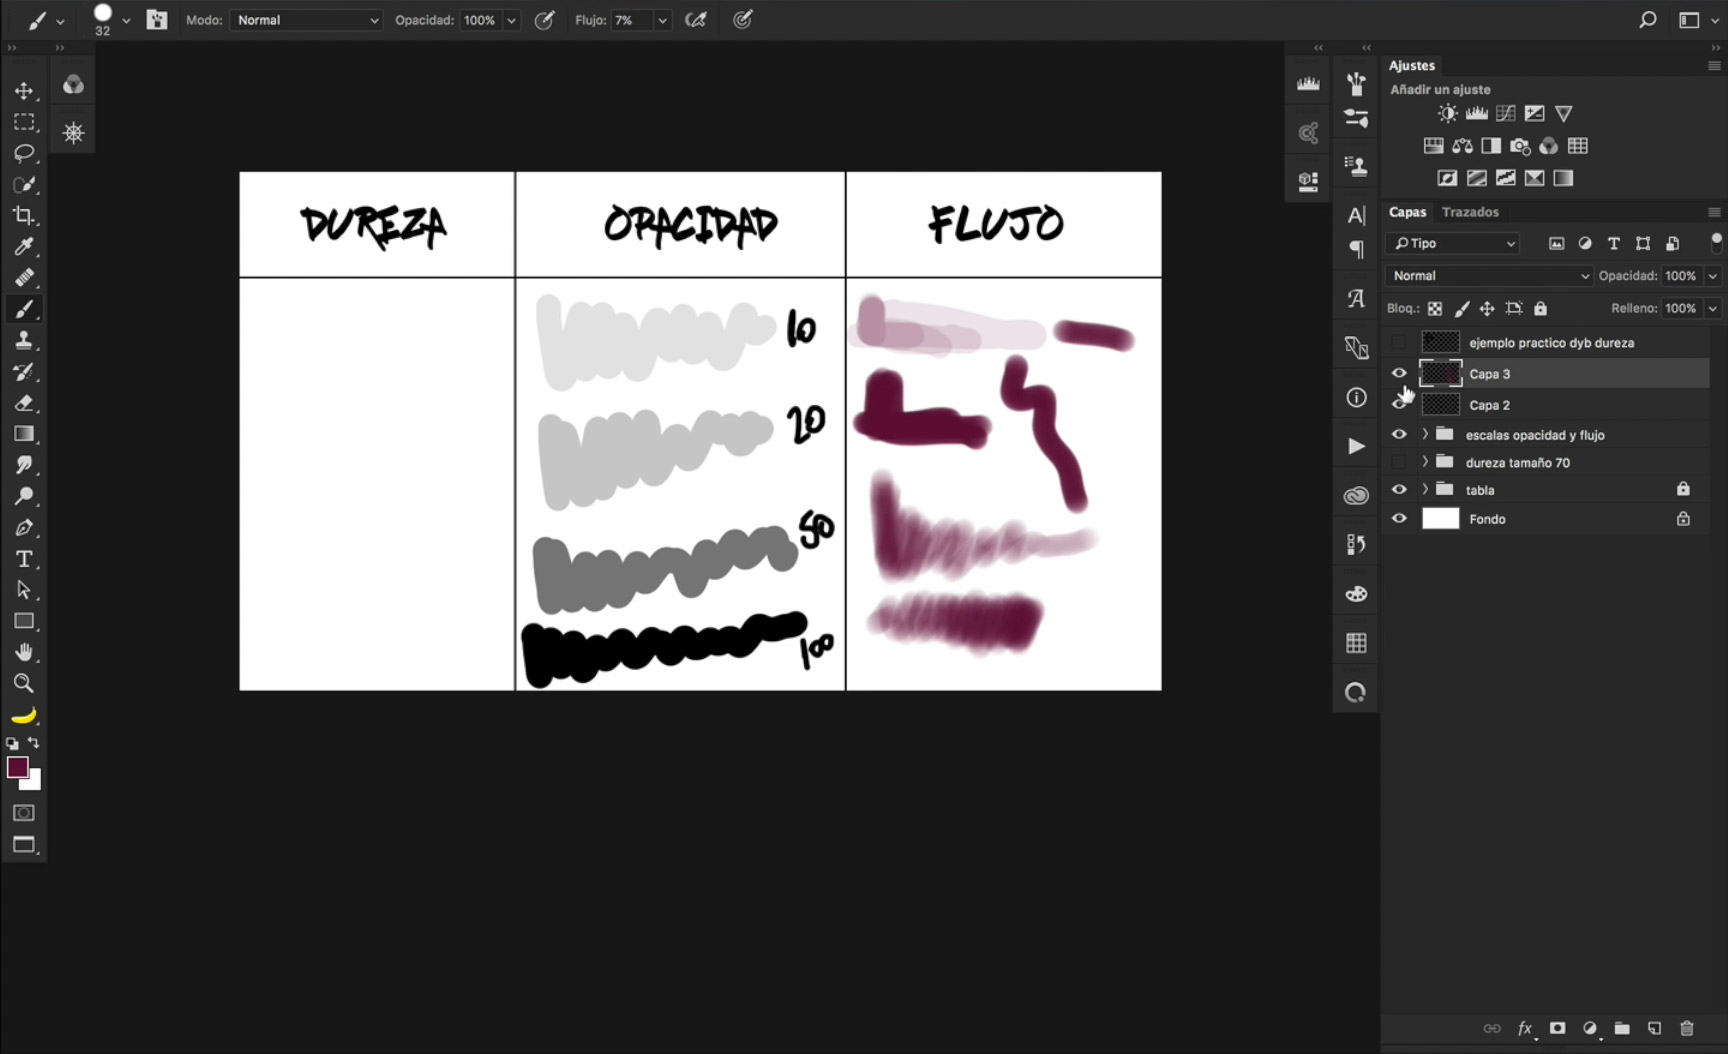Image resolution: width=1728 pixels, height=1054 pixels.
Task: Select the Path Selection tool
Action: 24,590
